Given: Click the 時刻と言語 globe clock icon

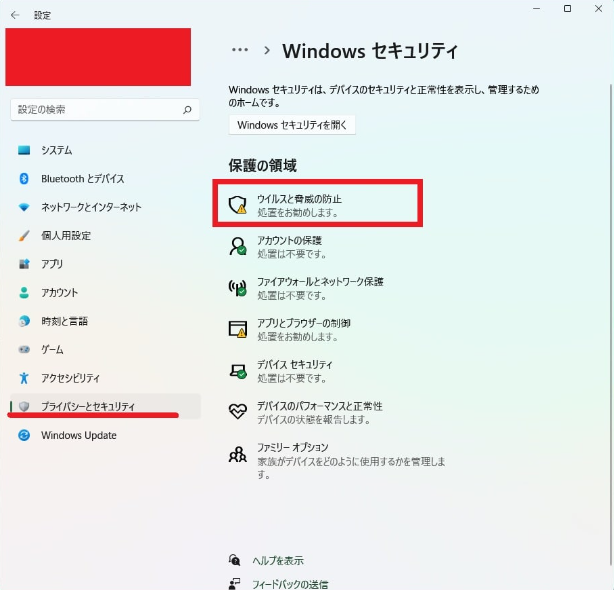Looking at the screenshot, I should tap(24, 321).
